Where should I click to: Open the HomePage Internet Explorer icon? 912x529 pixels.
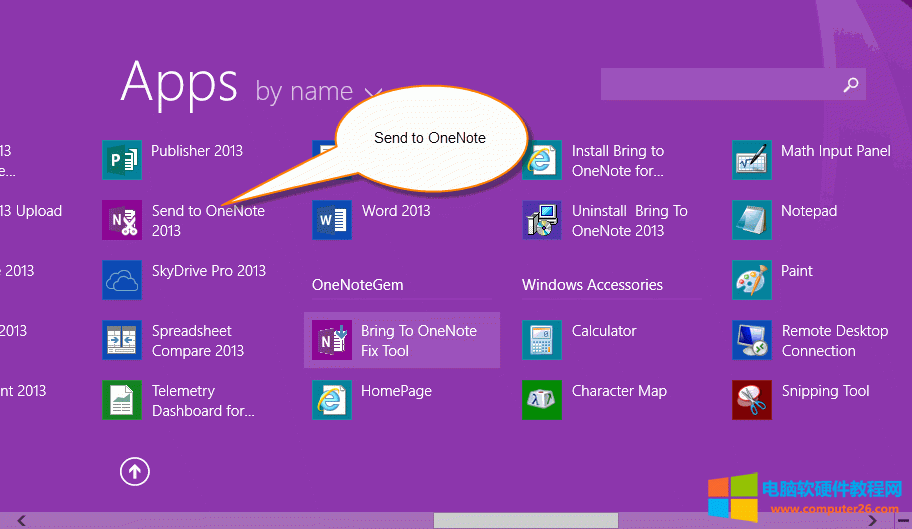tap(331, 400)
